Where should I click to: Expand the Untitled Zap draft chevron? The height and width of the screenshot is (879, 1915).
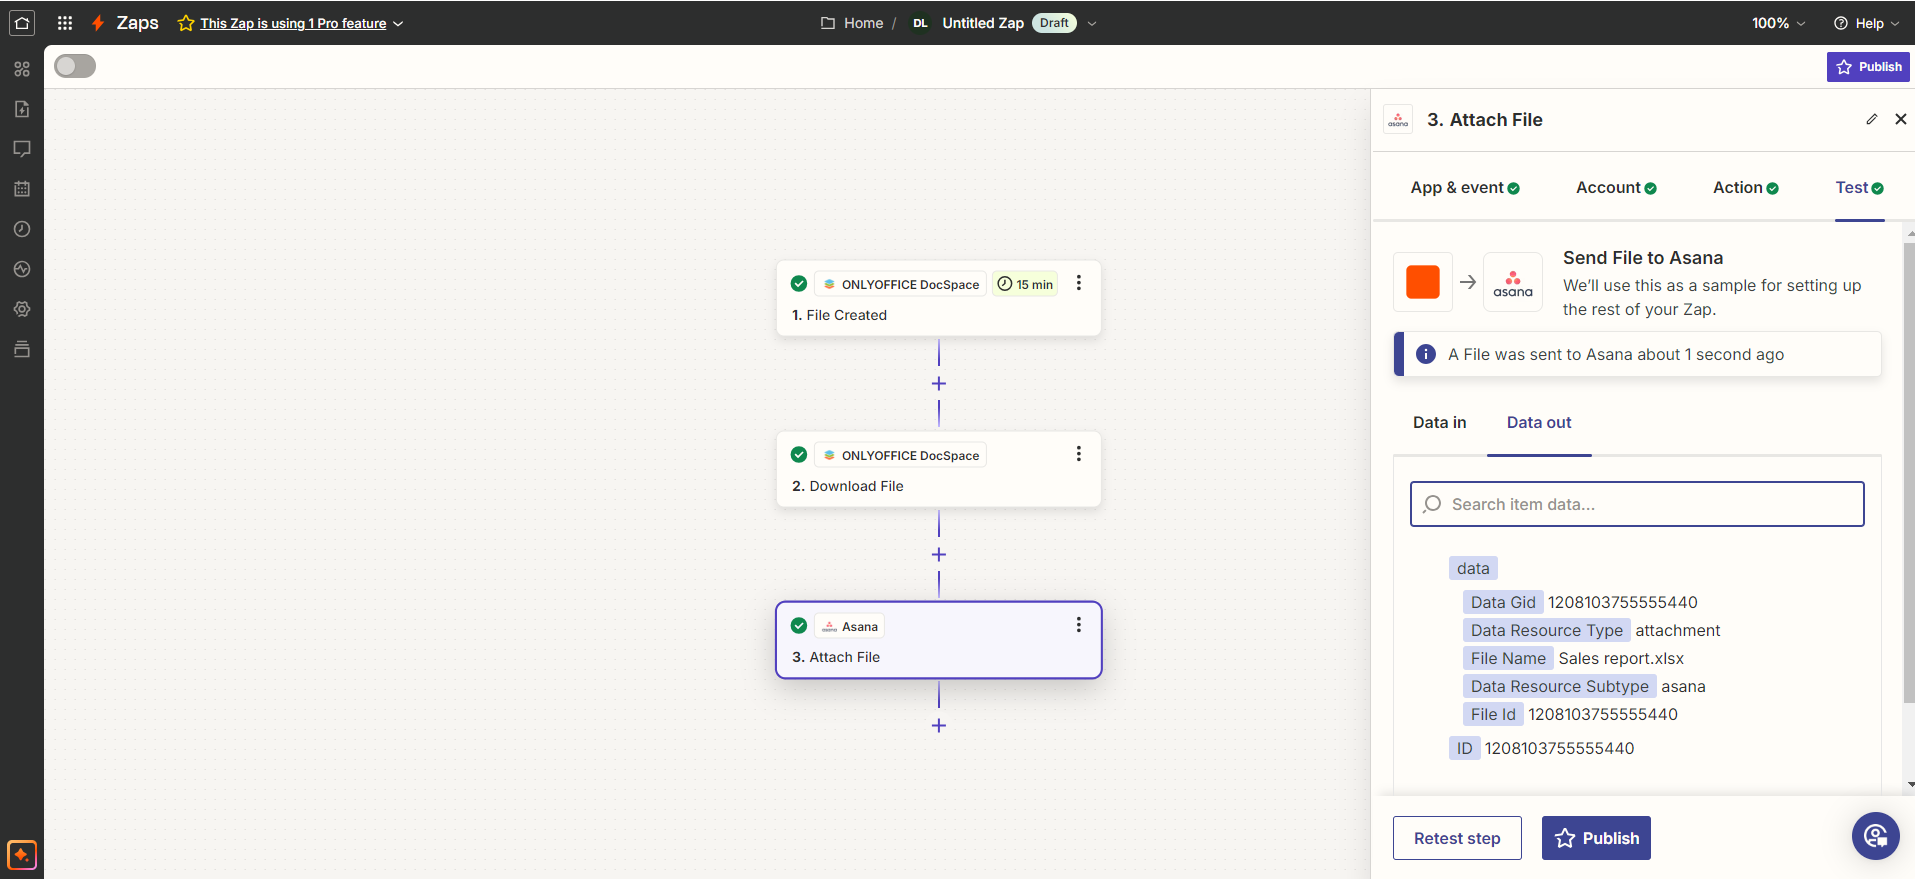click(1092, 23)
